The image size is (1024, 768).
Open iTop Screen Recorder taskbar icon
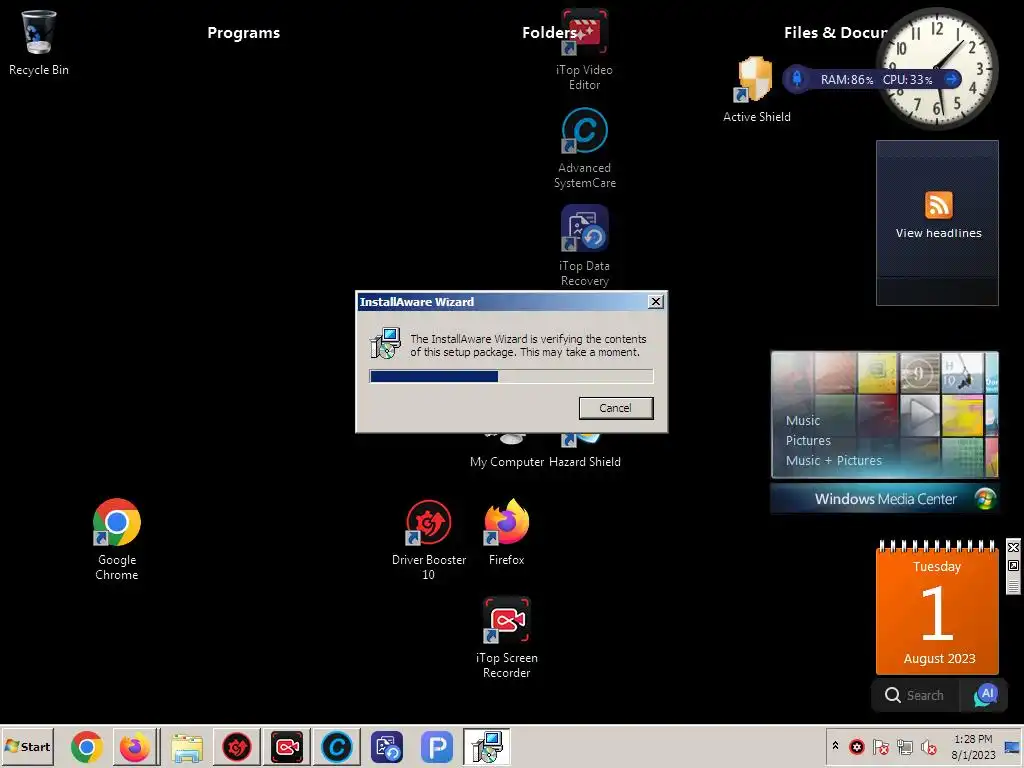(x=287, y=746)
